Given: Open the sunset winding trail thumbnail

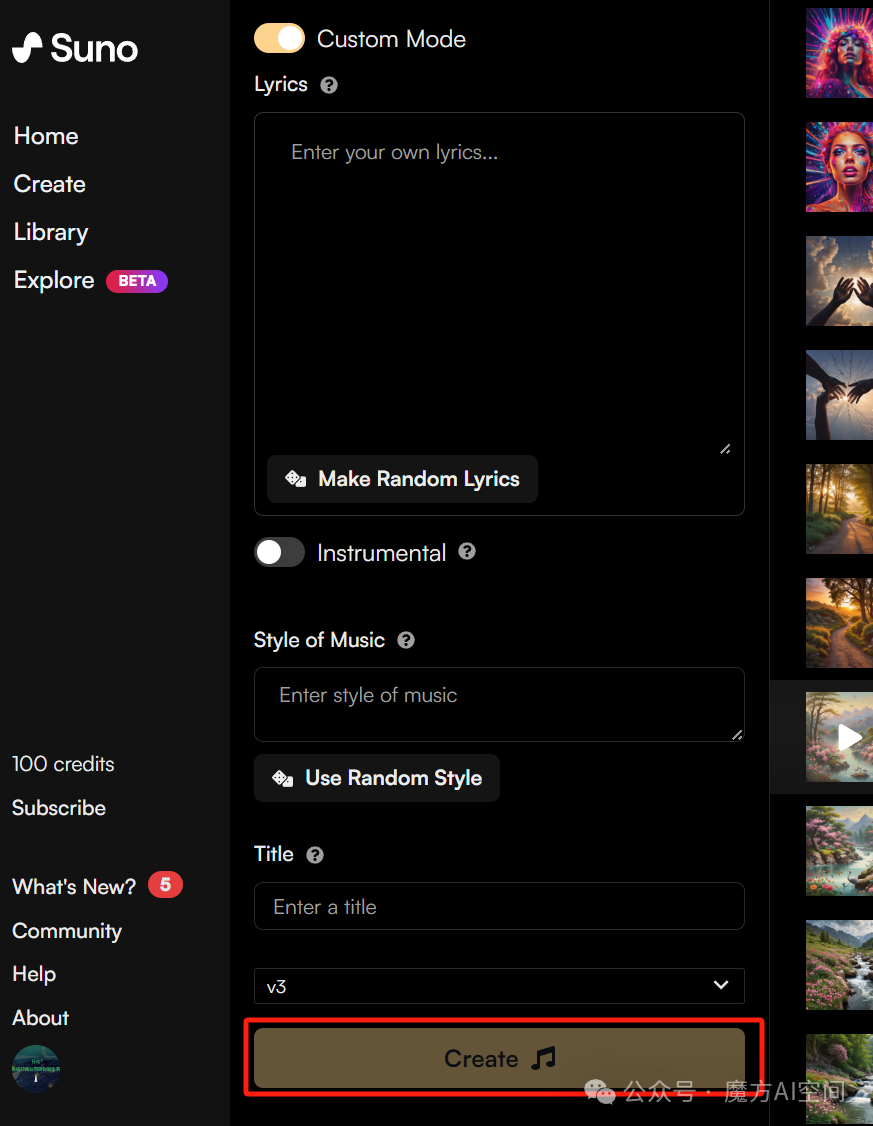Looking at the screenshot, I should click(x=839, y=623).
